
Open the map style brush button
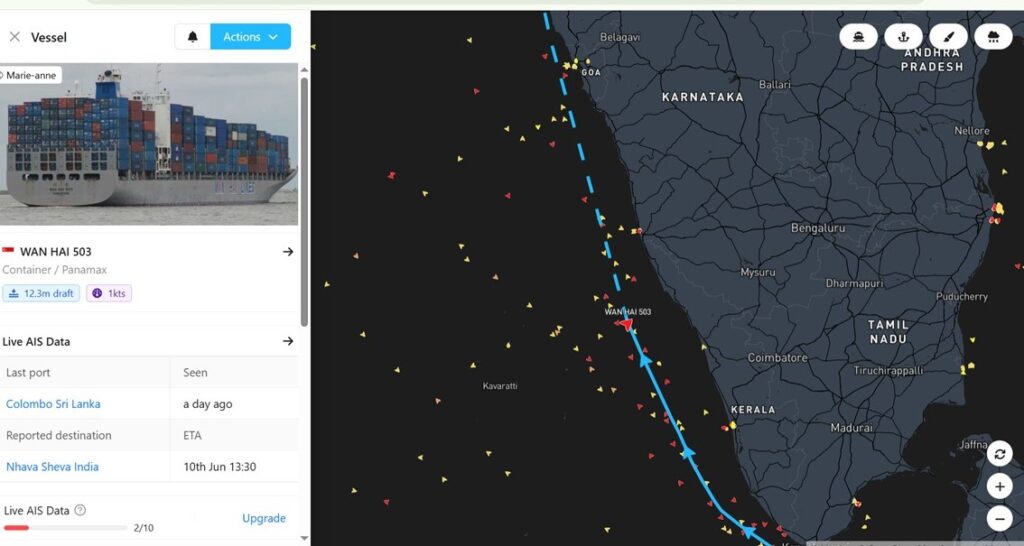(x=948, y=37)
